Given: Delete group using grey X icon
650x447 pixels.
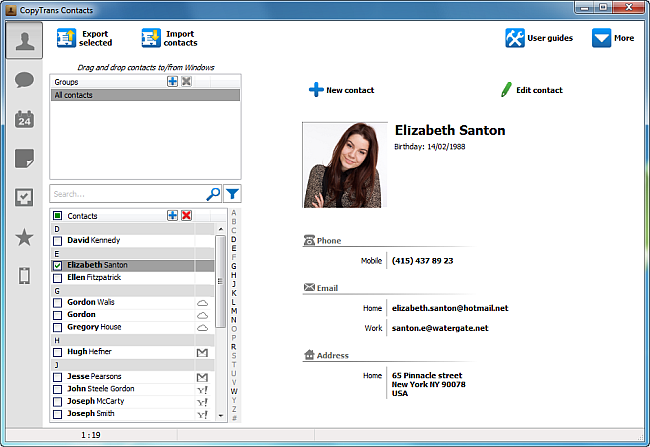Looking at the screenshot, I should [x=187, y=81].
